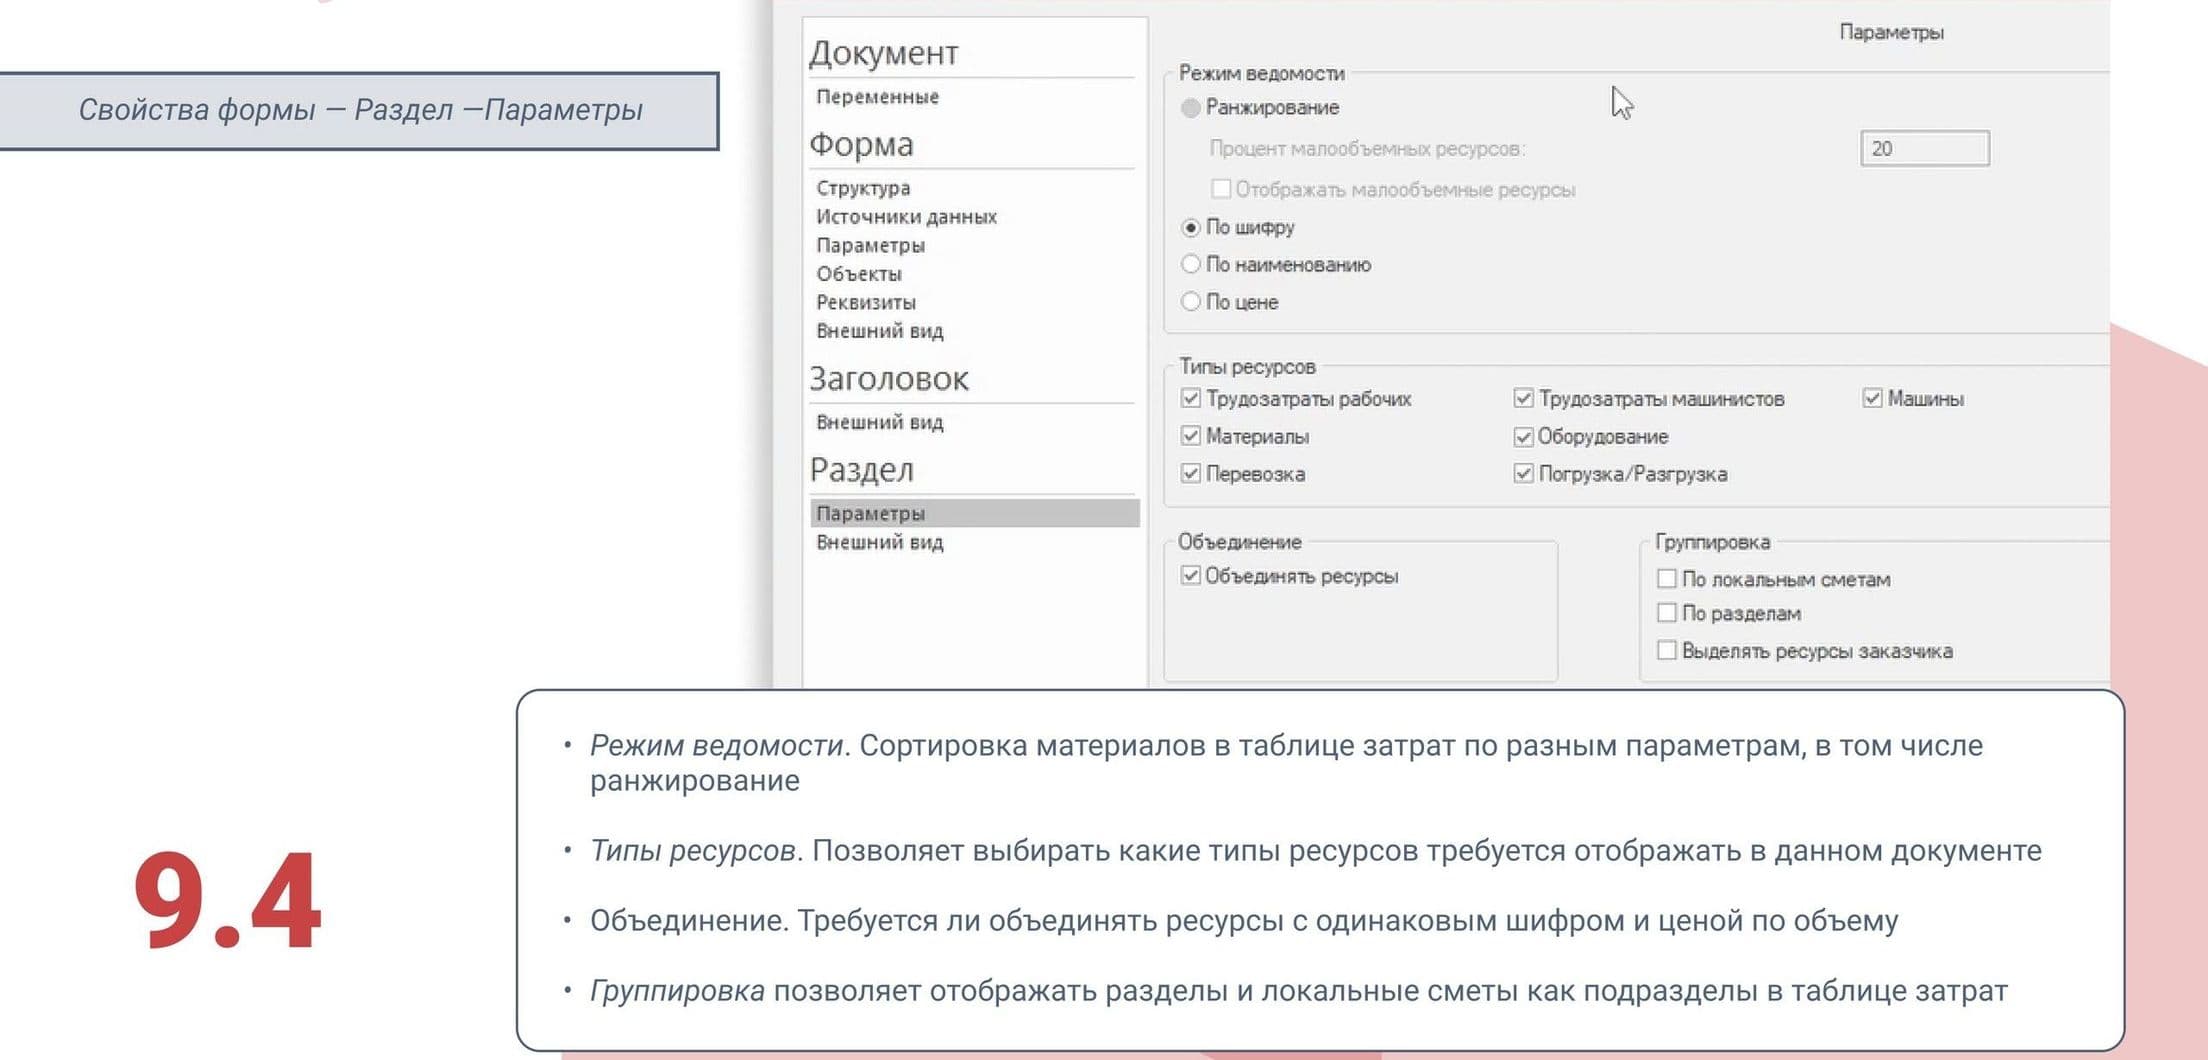Disable the 'Машины' resource type checkbox
This screenshot has height=1060, width=2208.
tap(1872, 399)
